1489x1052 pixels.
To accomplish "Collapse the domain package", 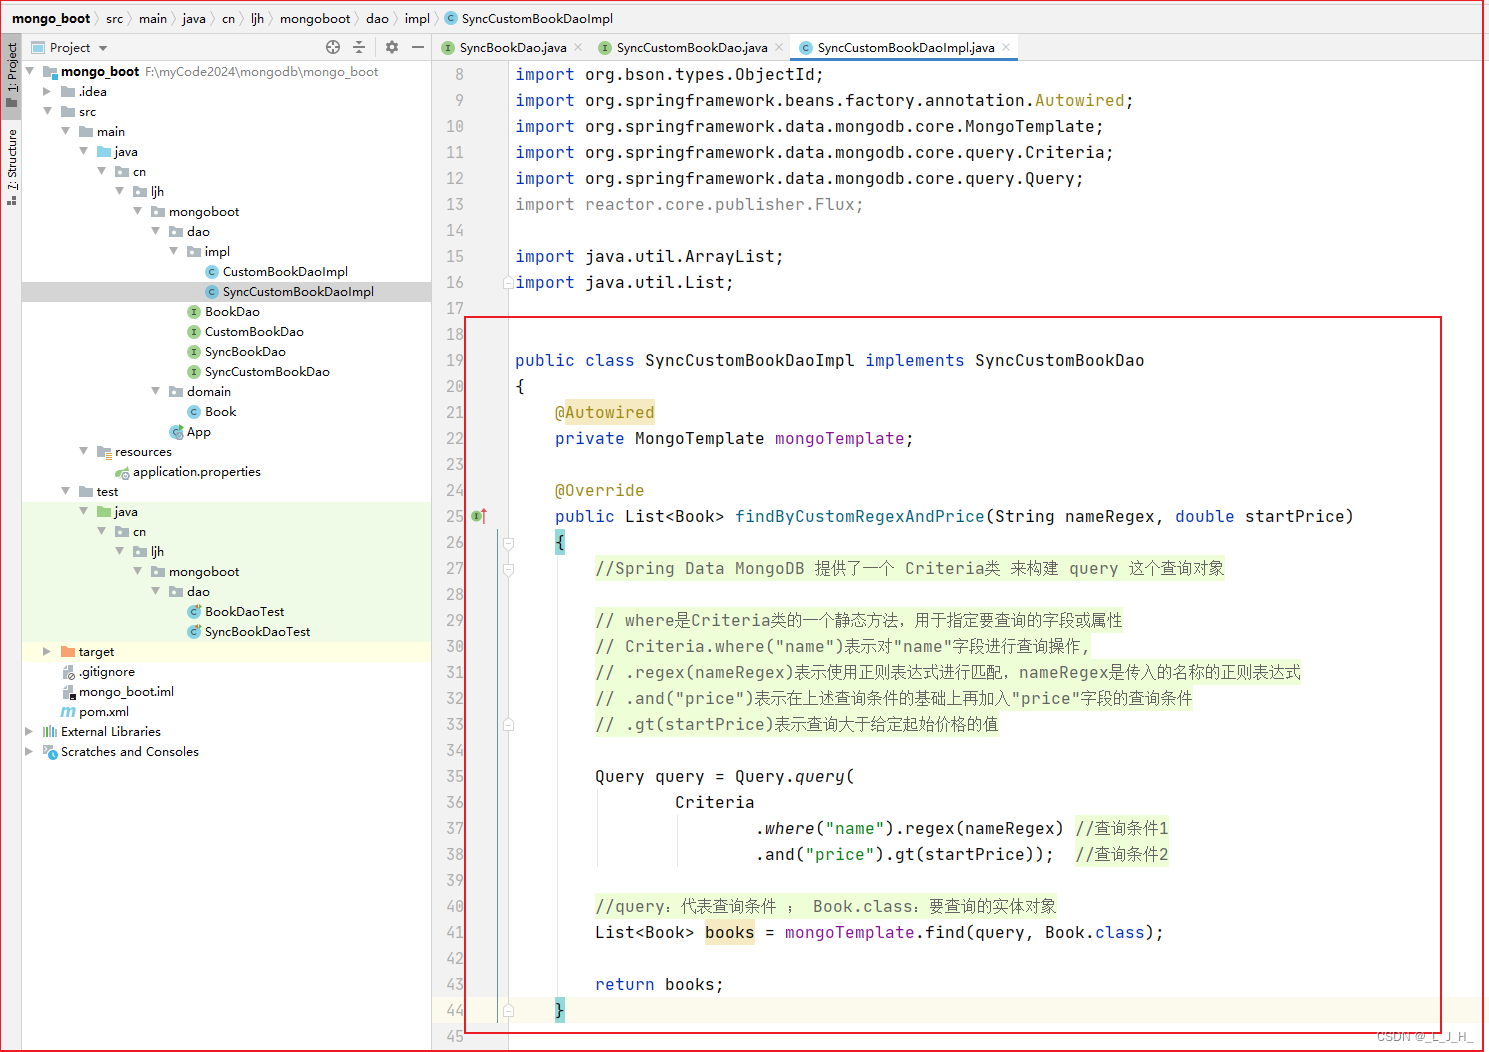I will point(156,391).
